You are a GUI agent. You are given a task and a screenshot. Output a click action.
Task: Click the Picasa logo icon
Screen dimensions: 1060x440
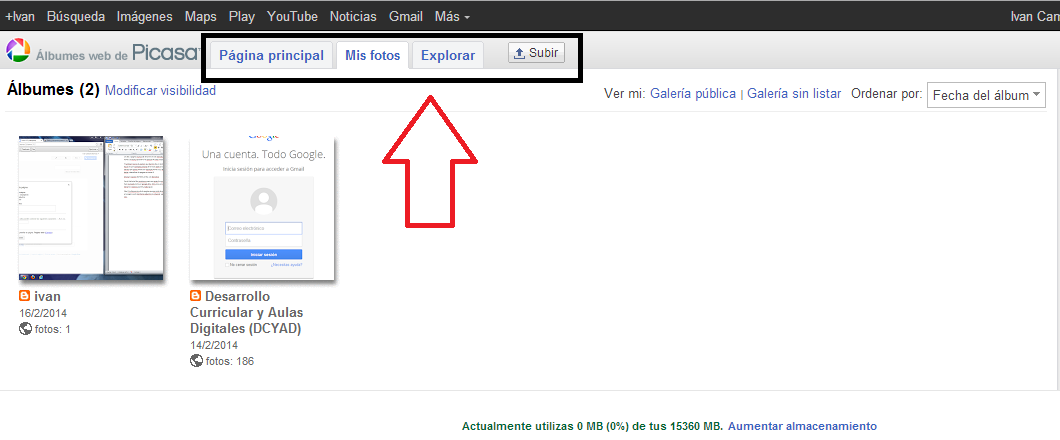point(18,51)
